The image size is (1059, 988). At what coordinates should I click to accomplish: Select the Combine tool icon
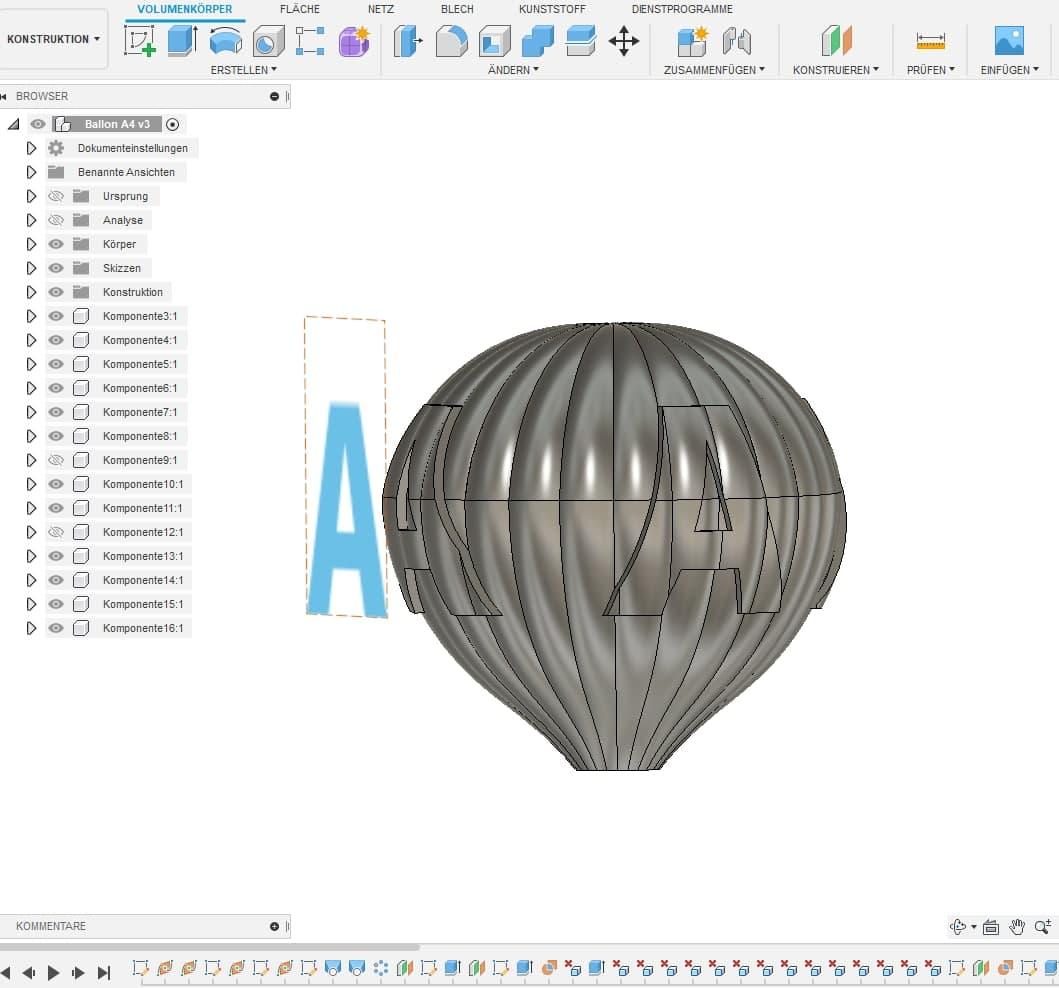538,41
